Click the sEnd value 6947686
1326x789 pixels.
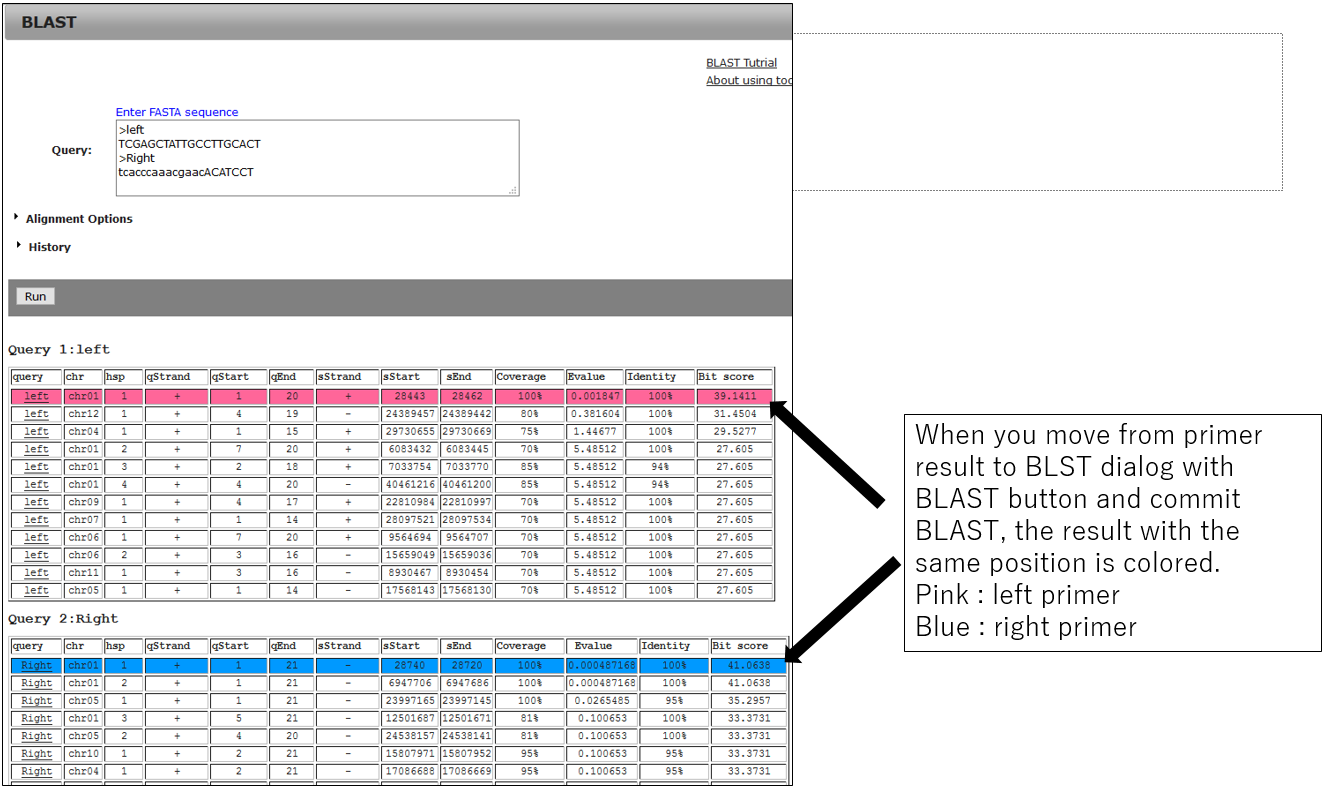pos(467,683)
